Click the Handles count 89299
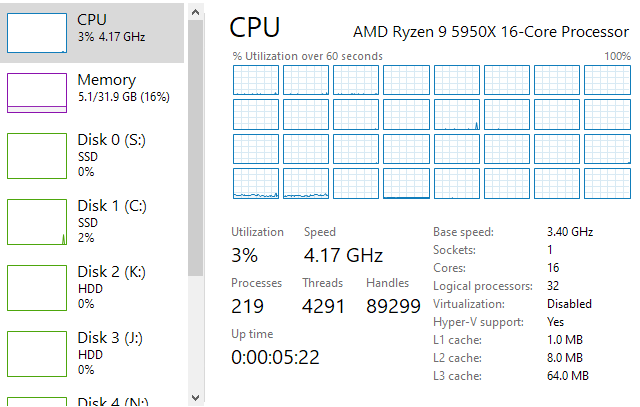Viewport: 640px width, 407px height. [393, 306]
